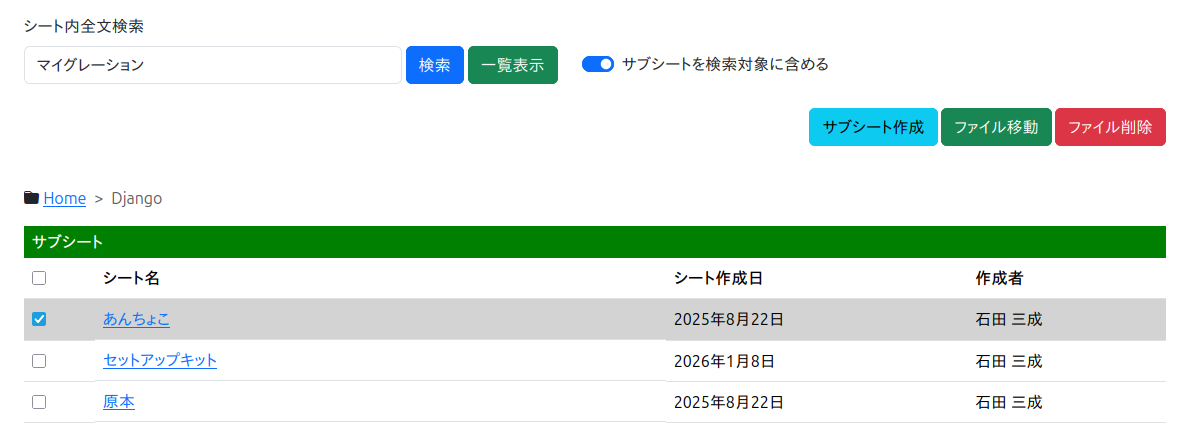1199x445 pixels.
Task: Click the 一覧表示 button
Action: click(x=512, y=65)
